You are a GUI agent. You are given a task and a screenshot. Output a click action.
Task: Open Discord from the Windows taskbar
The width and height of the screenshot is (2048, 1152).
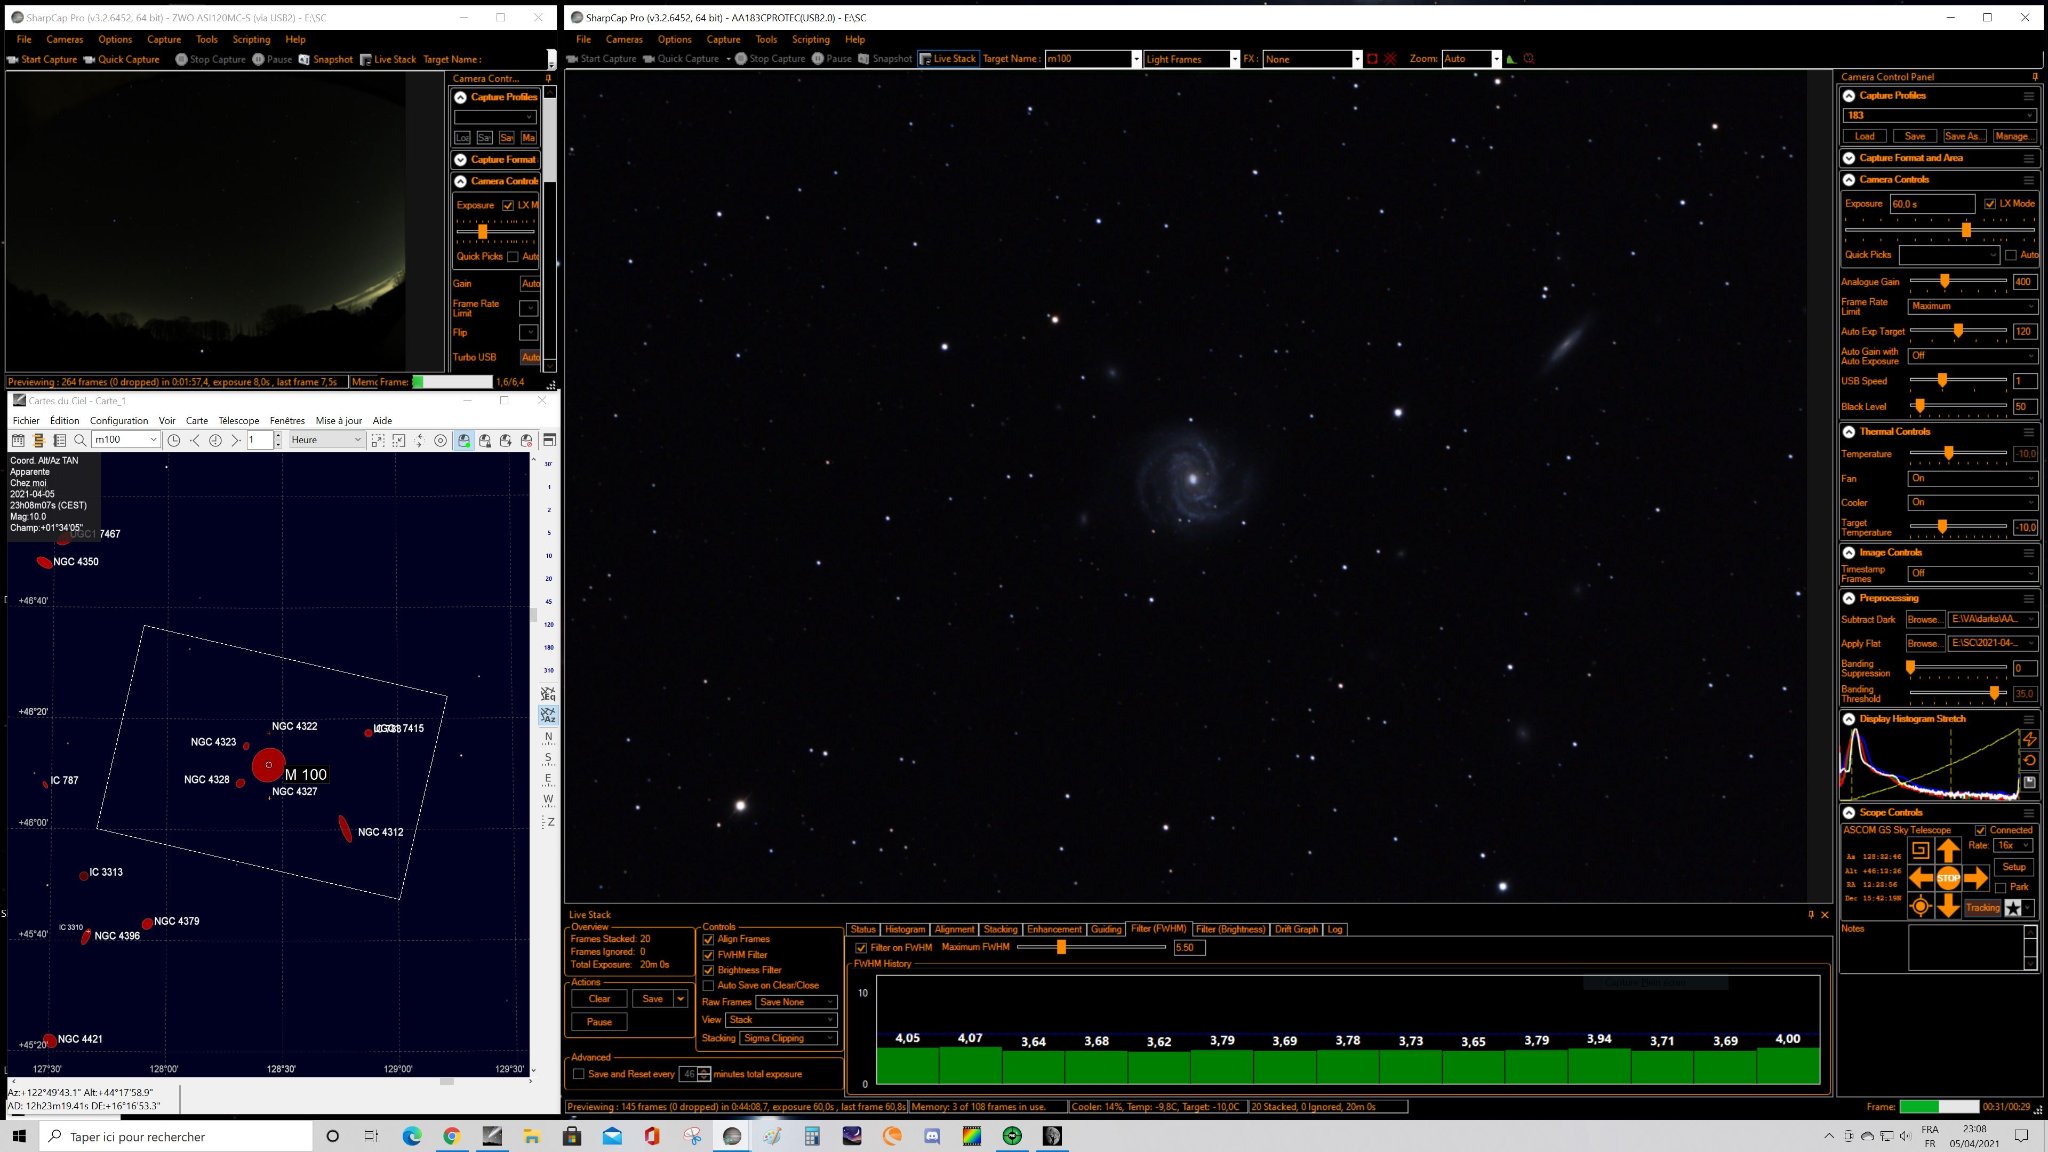[932, 1136]
